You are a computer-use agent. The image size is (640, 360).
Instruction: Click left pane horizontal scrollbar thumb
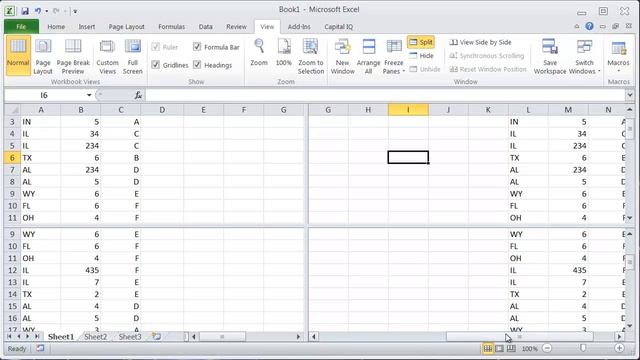pyautogui.click(x=222, y=337)
